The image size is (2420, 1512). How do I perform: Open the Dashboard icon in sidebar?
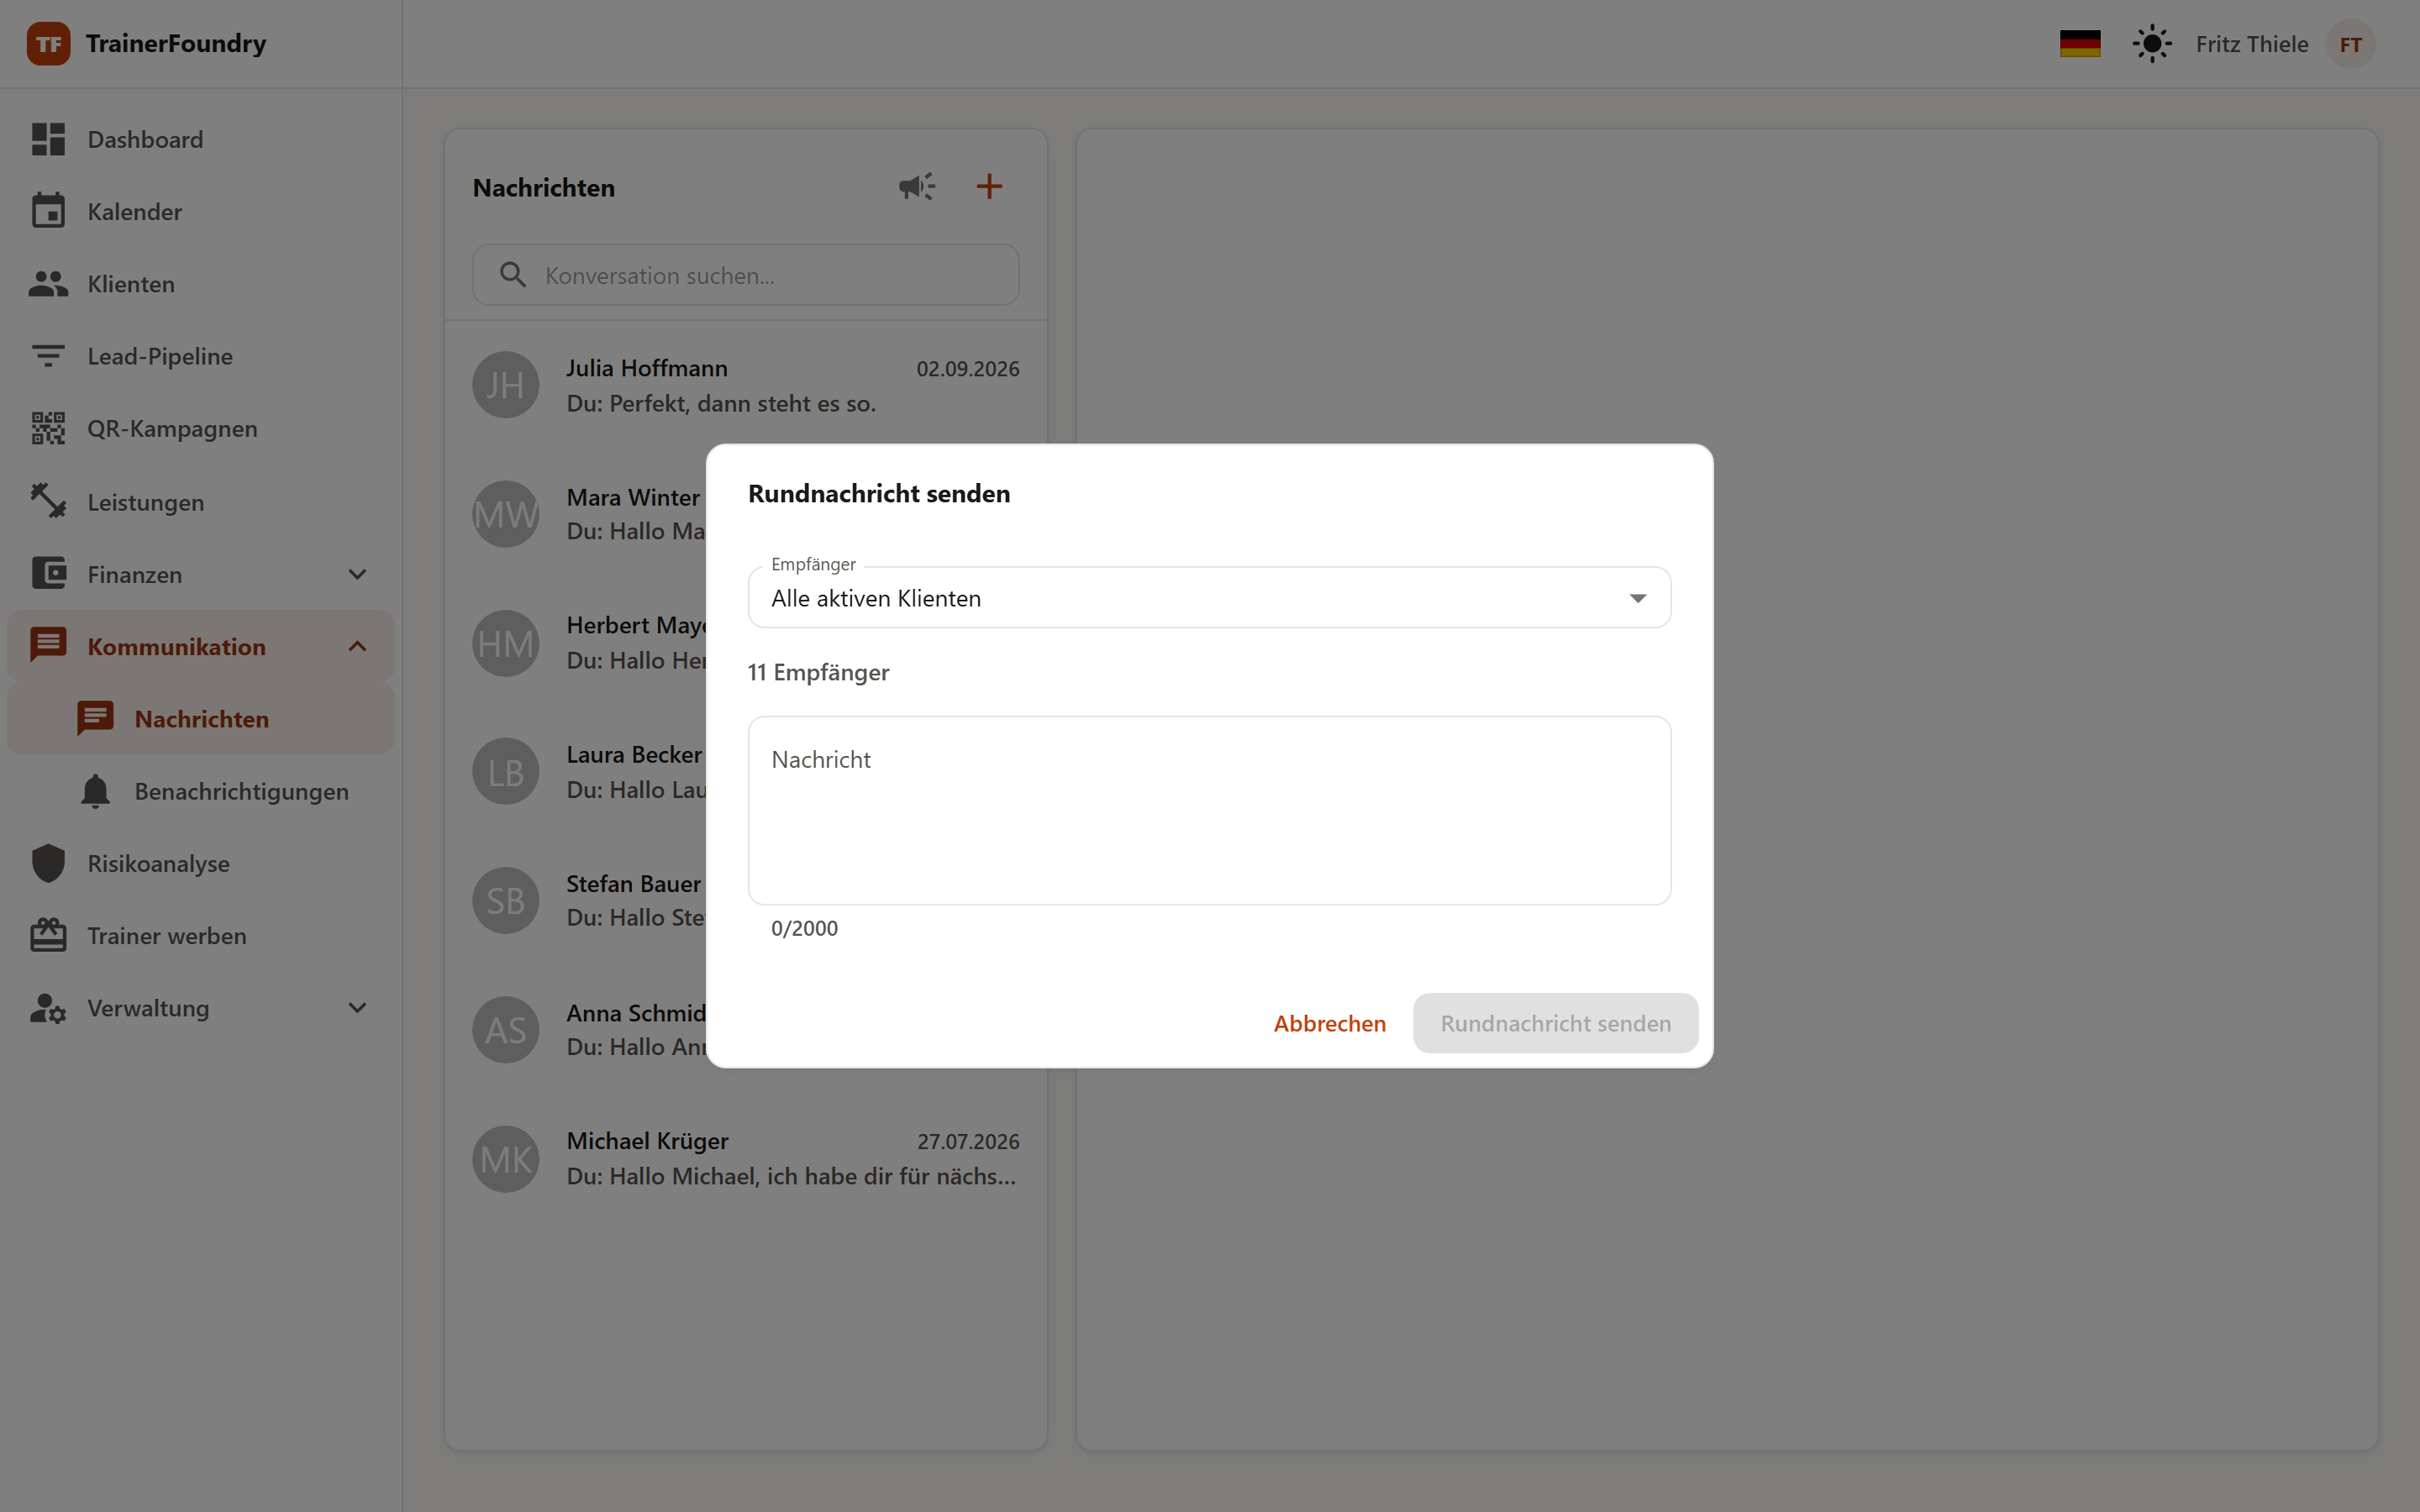[48, 139]
